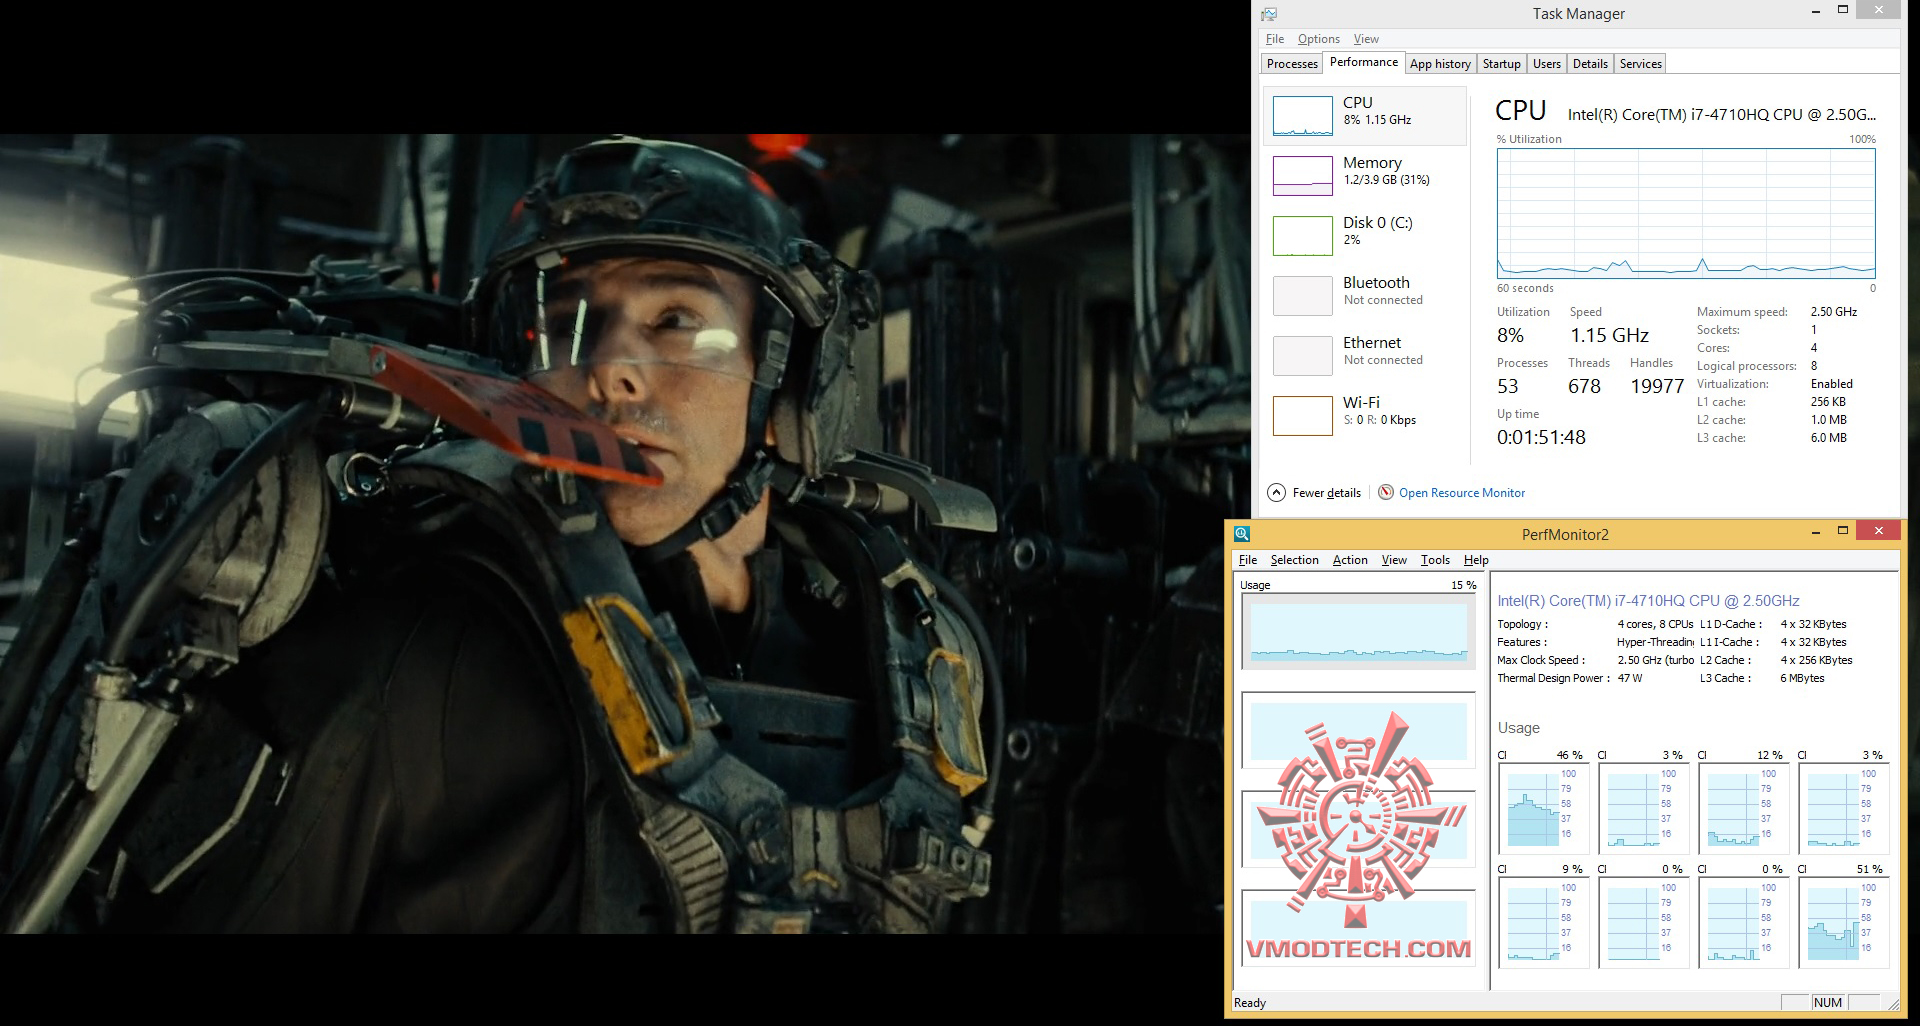
Task: Select the Ethernet sidebar thumbnail
Action: point(1302,356)
